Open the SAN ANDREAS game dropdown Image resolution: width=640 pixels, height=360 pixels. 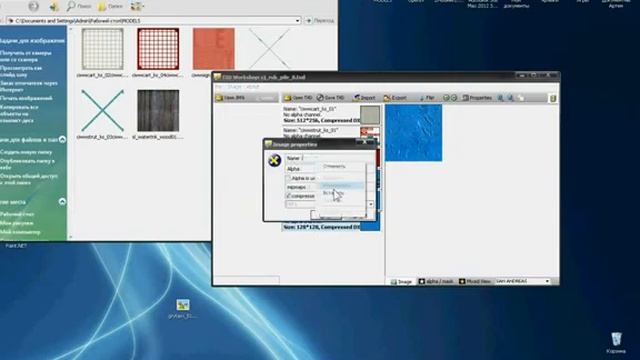[x=523, y=281]
